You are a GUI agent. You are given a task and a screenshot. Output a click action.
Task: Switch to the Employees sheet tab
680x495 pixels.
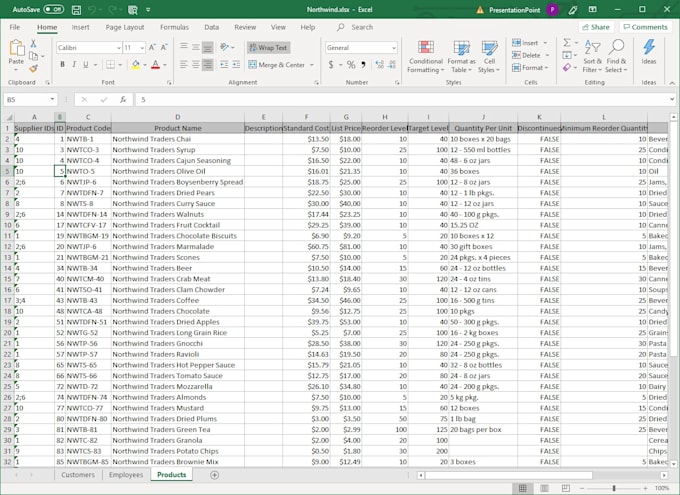(125, 475)
